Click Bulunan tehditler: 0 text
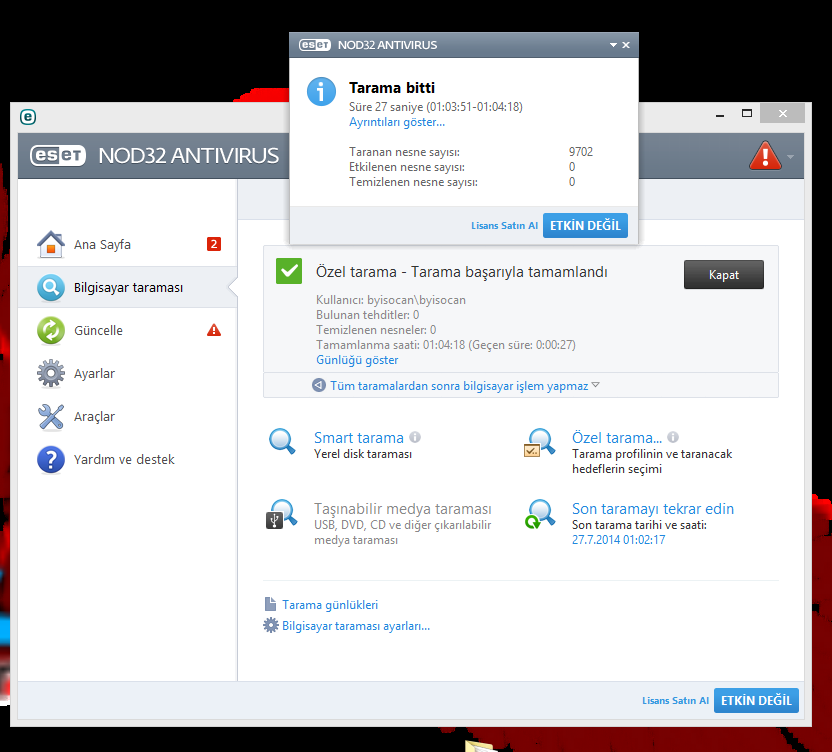The width and height of the screenshot is (832, 752). tap(368, 315)
